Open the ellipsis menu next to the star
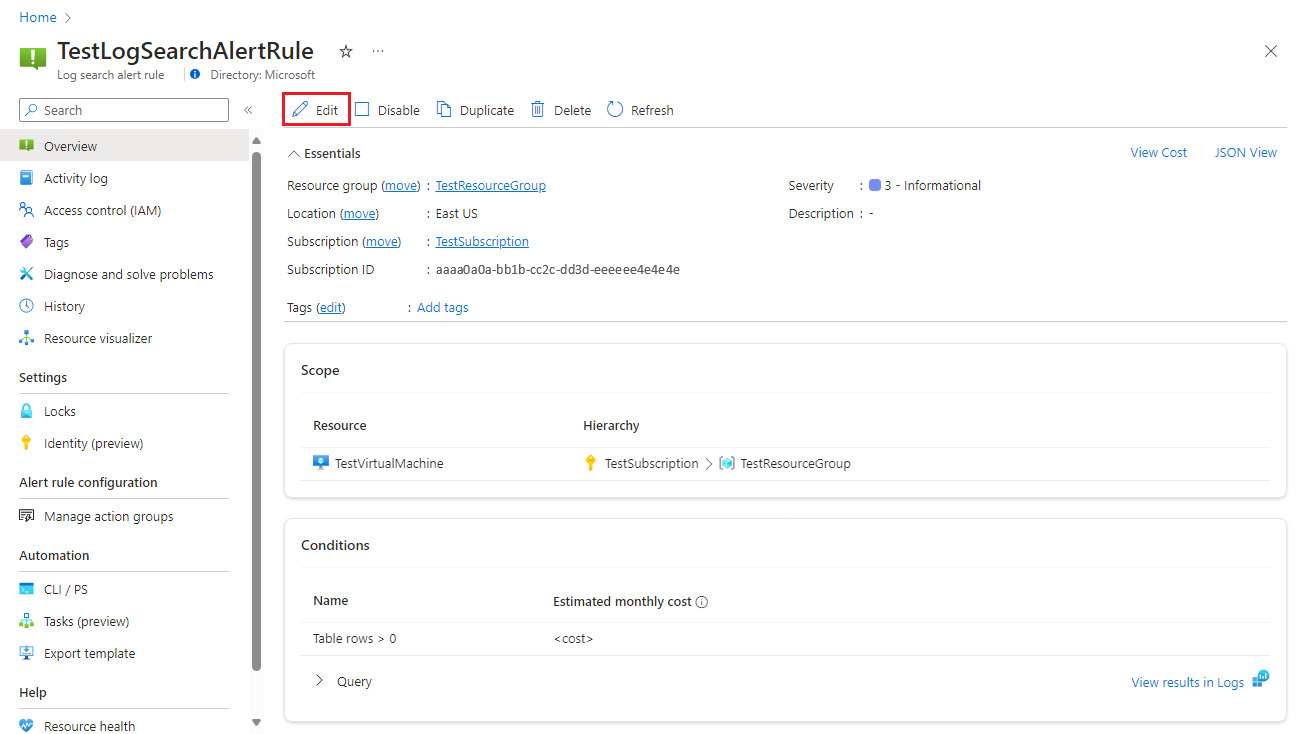Image resolution: width=1307 pixels, height=734 pixels. (378, 50)
